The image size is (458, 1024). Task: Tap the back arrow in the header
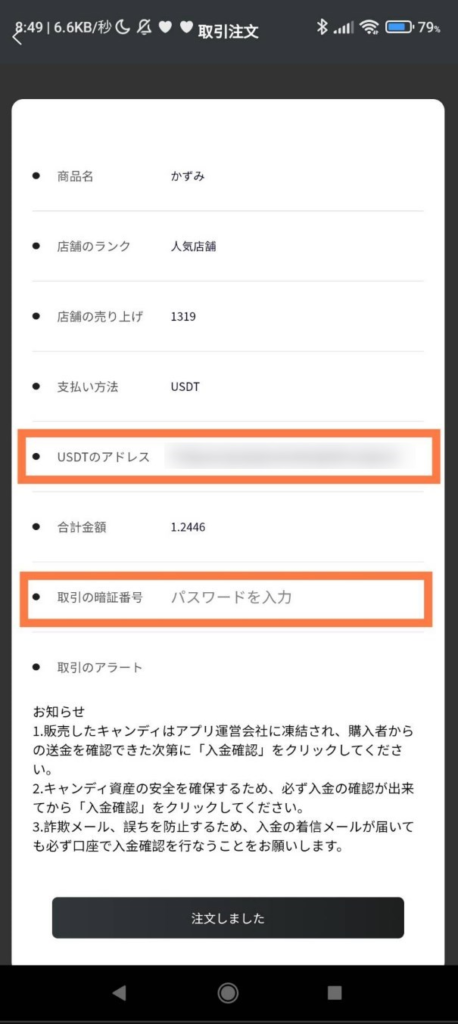point(17,37)
